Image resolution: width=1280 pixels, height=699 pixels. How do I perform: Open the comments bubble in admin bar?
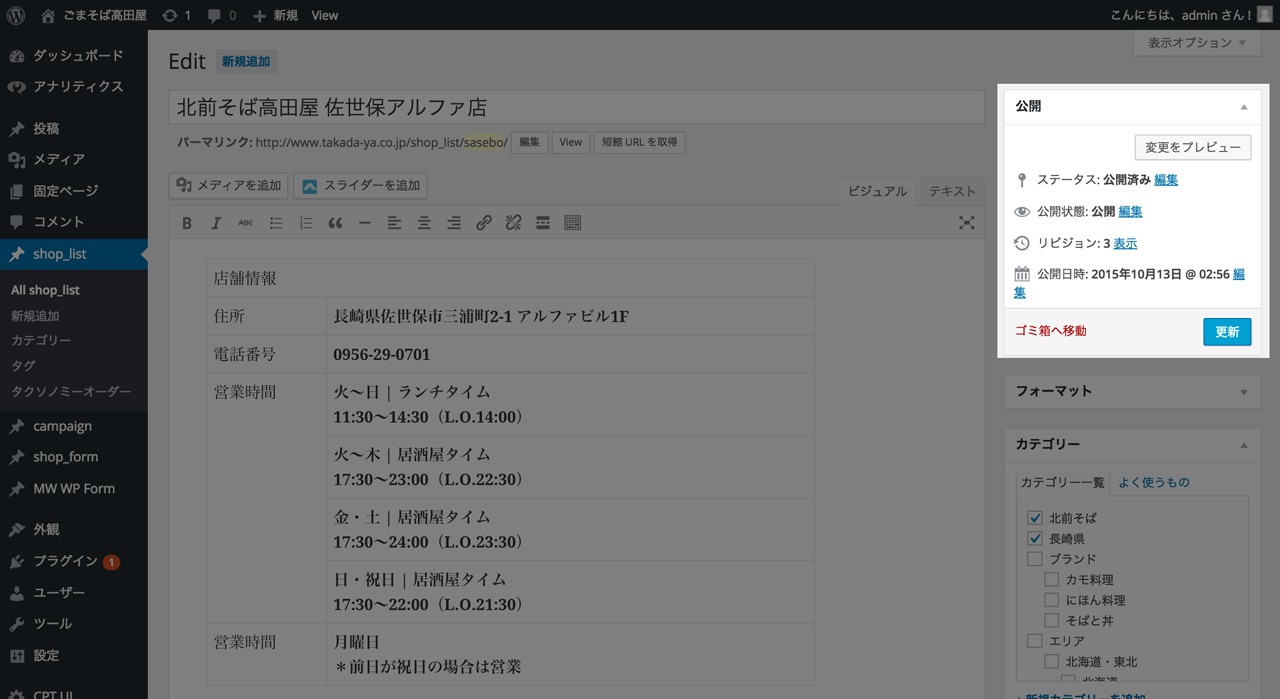pyautogui.click(x=222, y=15)
